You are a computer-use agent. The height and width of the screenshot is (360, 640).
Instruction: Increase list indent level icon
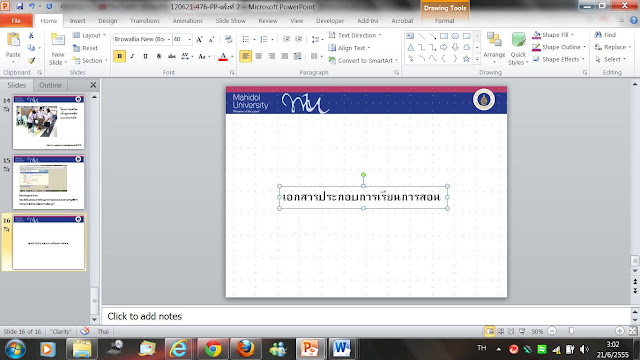point(299,39)
